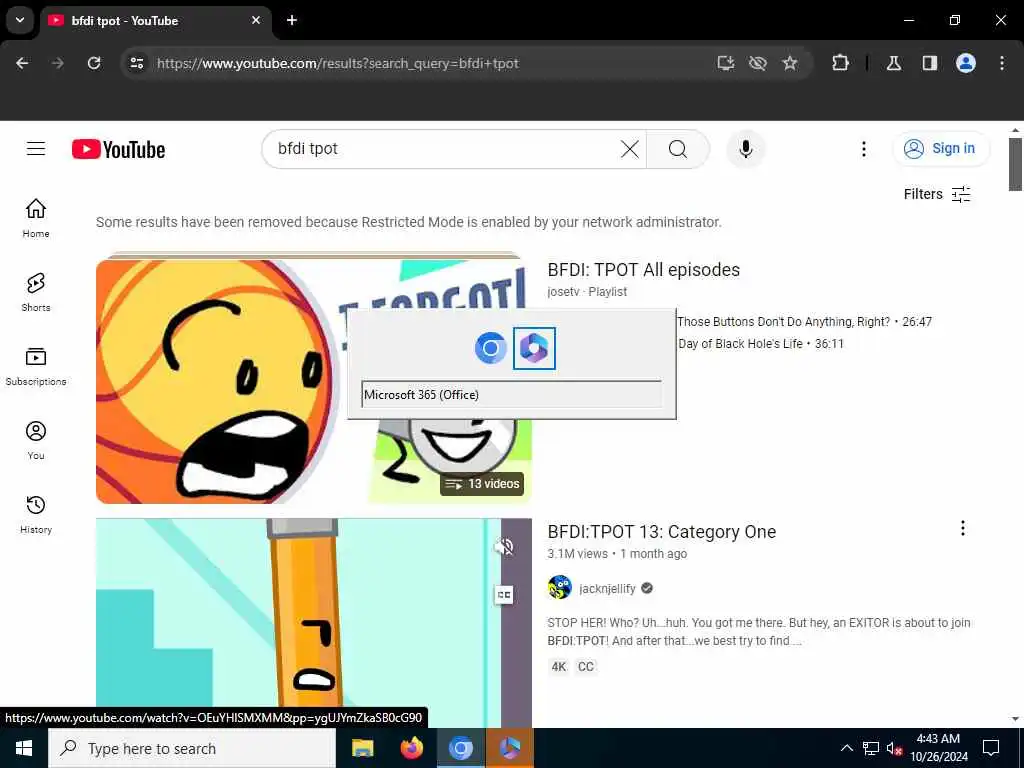The image size is (1024, 768).
Task: Unmute the video preview
Action: [504, 547]
